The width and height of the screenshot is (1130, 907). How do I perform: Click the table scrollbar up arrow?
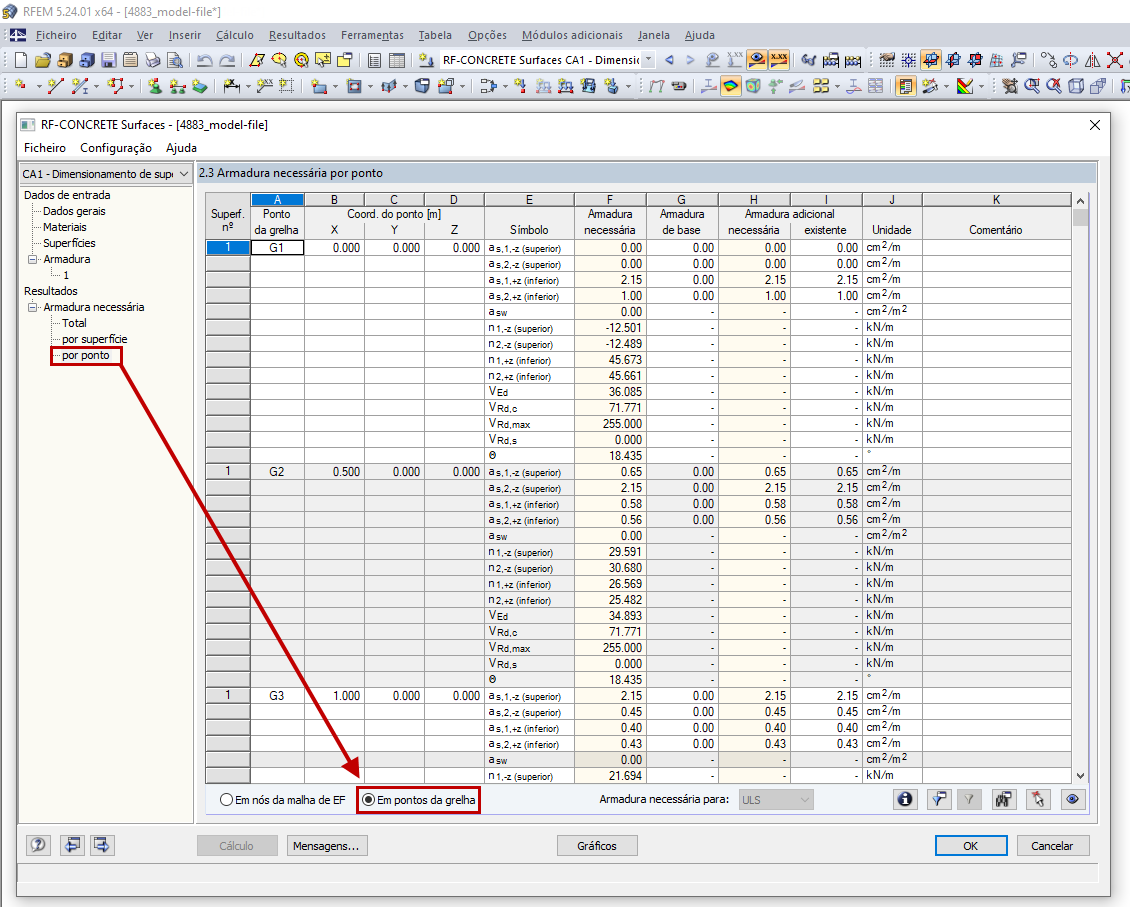[1080, 201]
